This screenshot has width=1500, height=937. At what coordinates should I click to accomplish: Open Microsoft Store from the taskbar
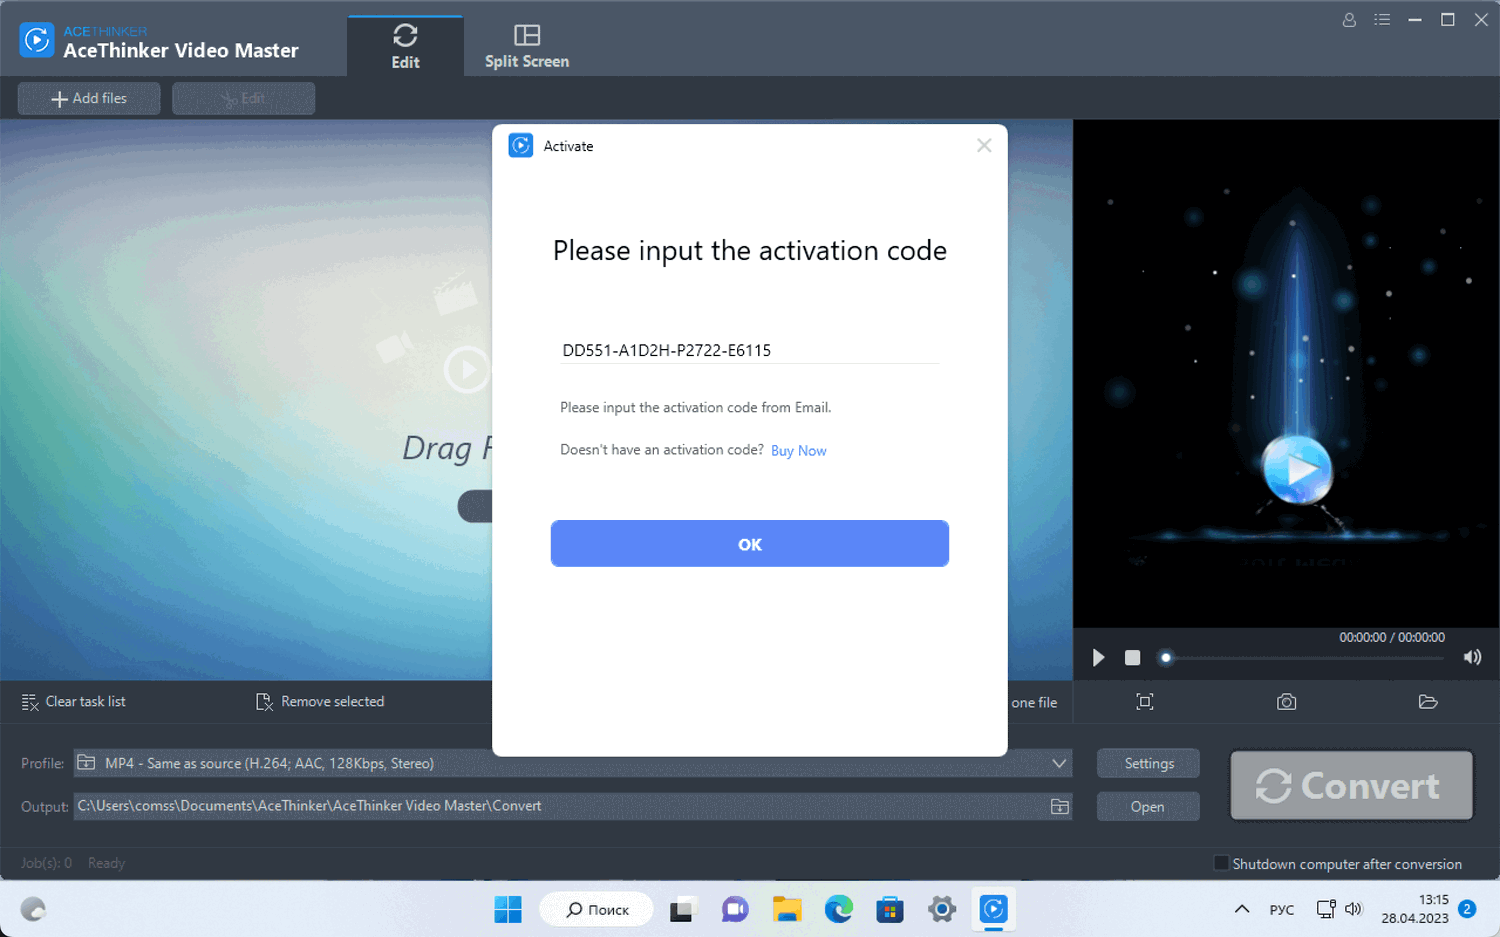[890, 910]
